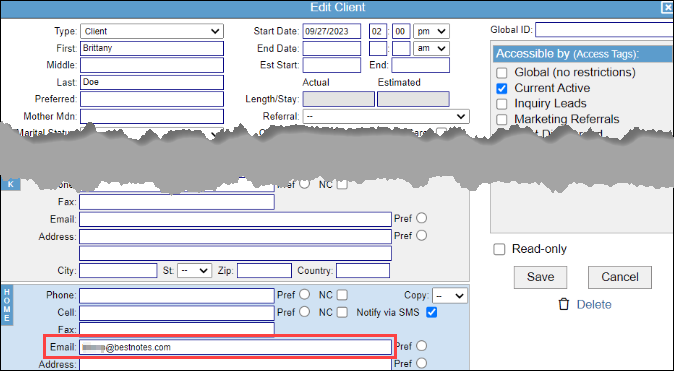674x371 pixels.
Task: Check Global (no restrictions) access tag
Action: click(x=502, y=72)
